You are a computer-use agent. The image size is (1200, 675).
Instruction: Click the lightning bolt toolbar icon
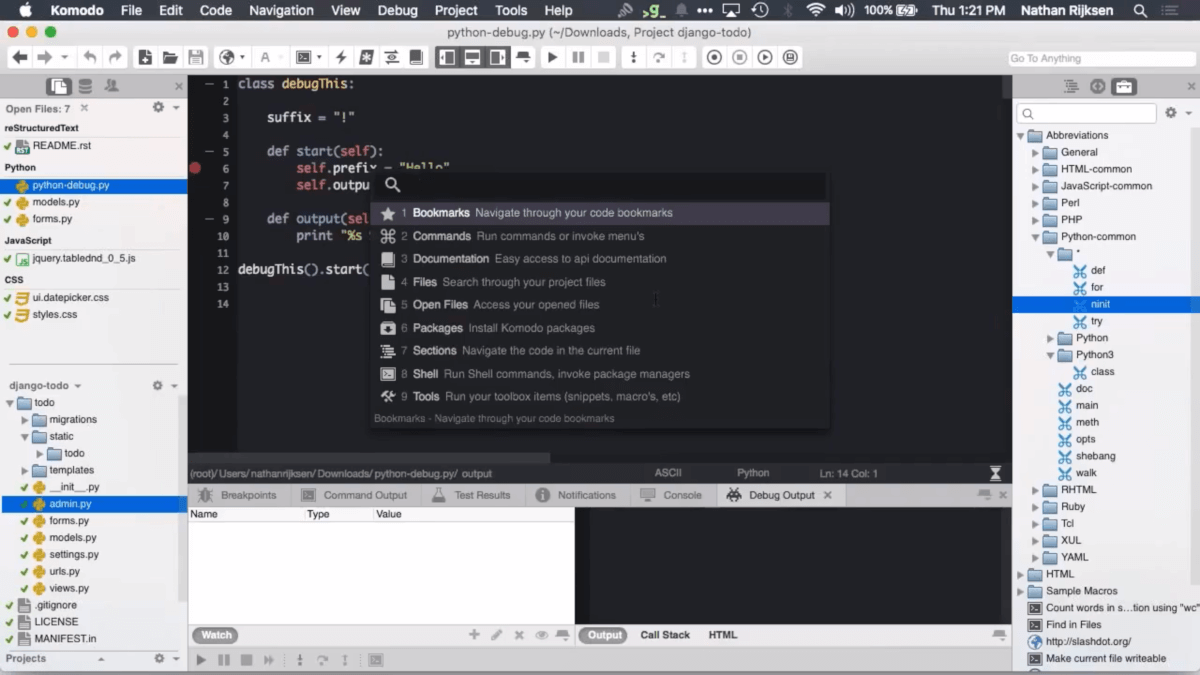pos(342,58)
